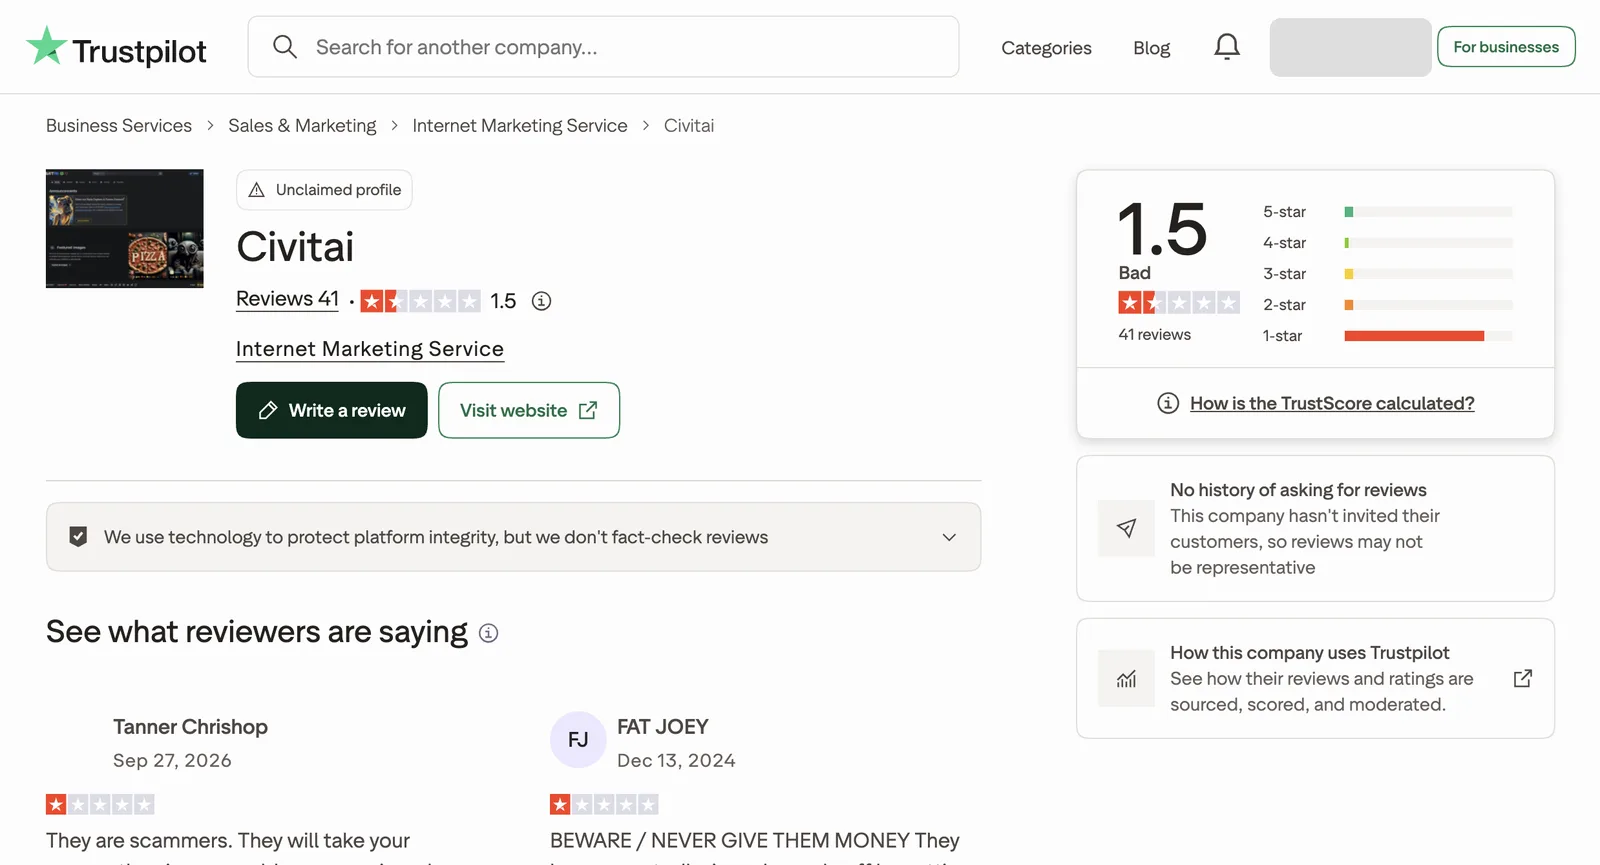
Task: Click the FJ avatar of FAT JOEY
Action: tap(578, 740)
